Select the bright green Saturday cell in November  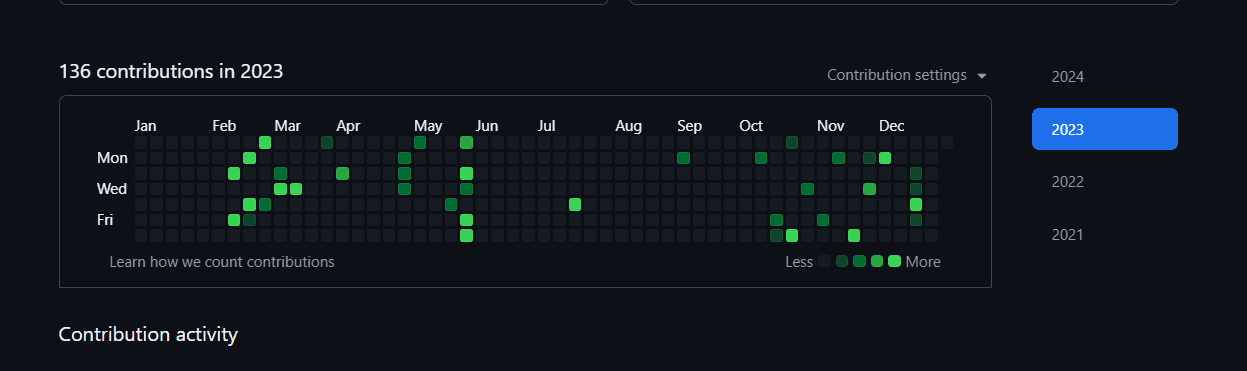(854, 235)
